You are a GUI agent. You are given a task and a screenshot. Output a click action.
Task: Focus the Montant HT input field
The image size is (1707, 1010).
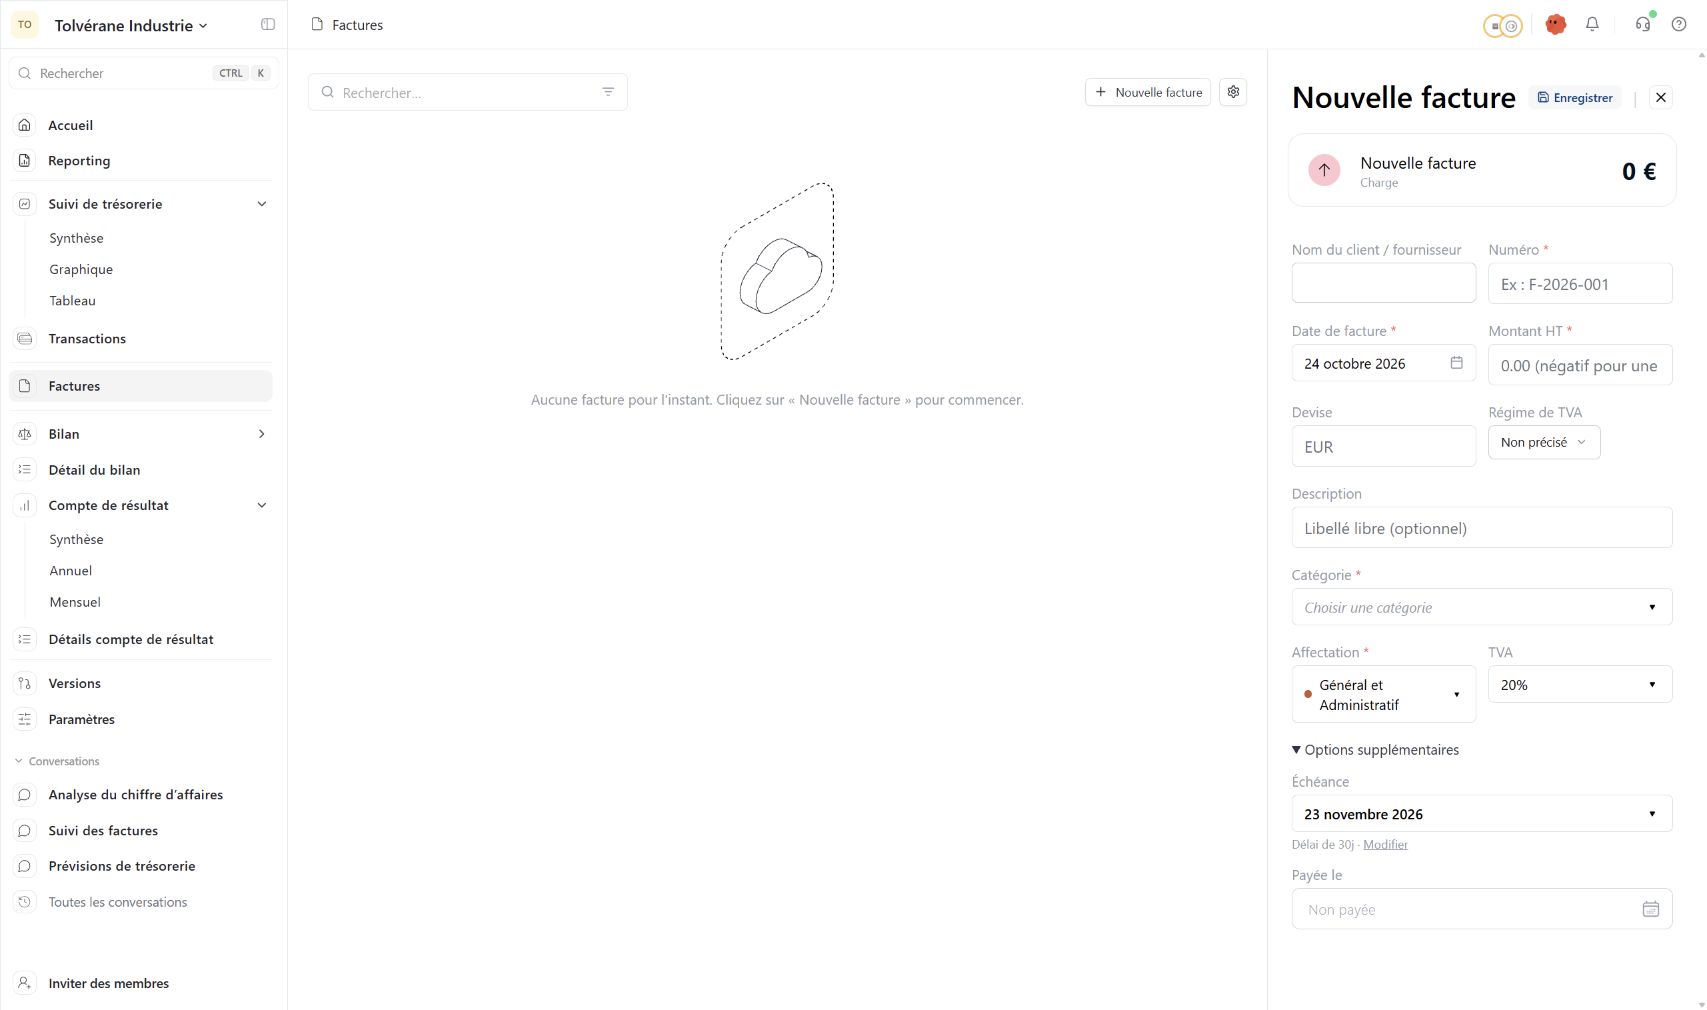coord(1580,365)
